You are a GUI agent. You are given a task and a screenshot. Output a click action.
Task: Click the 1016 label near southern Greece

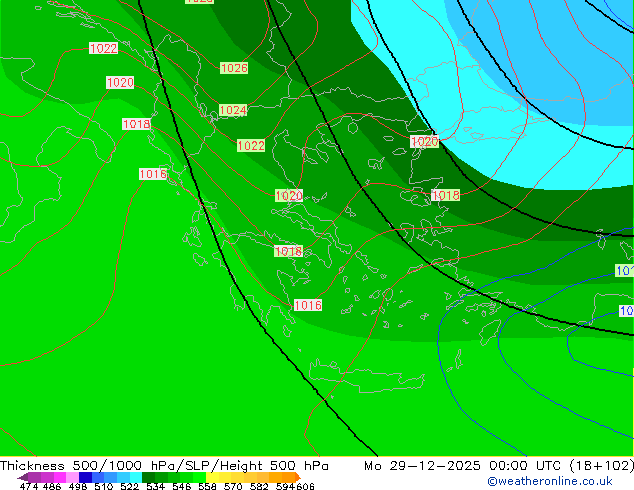(x=308, y=305)
